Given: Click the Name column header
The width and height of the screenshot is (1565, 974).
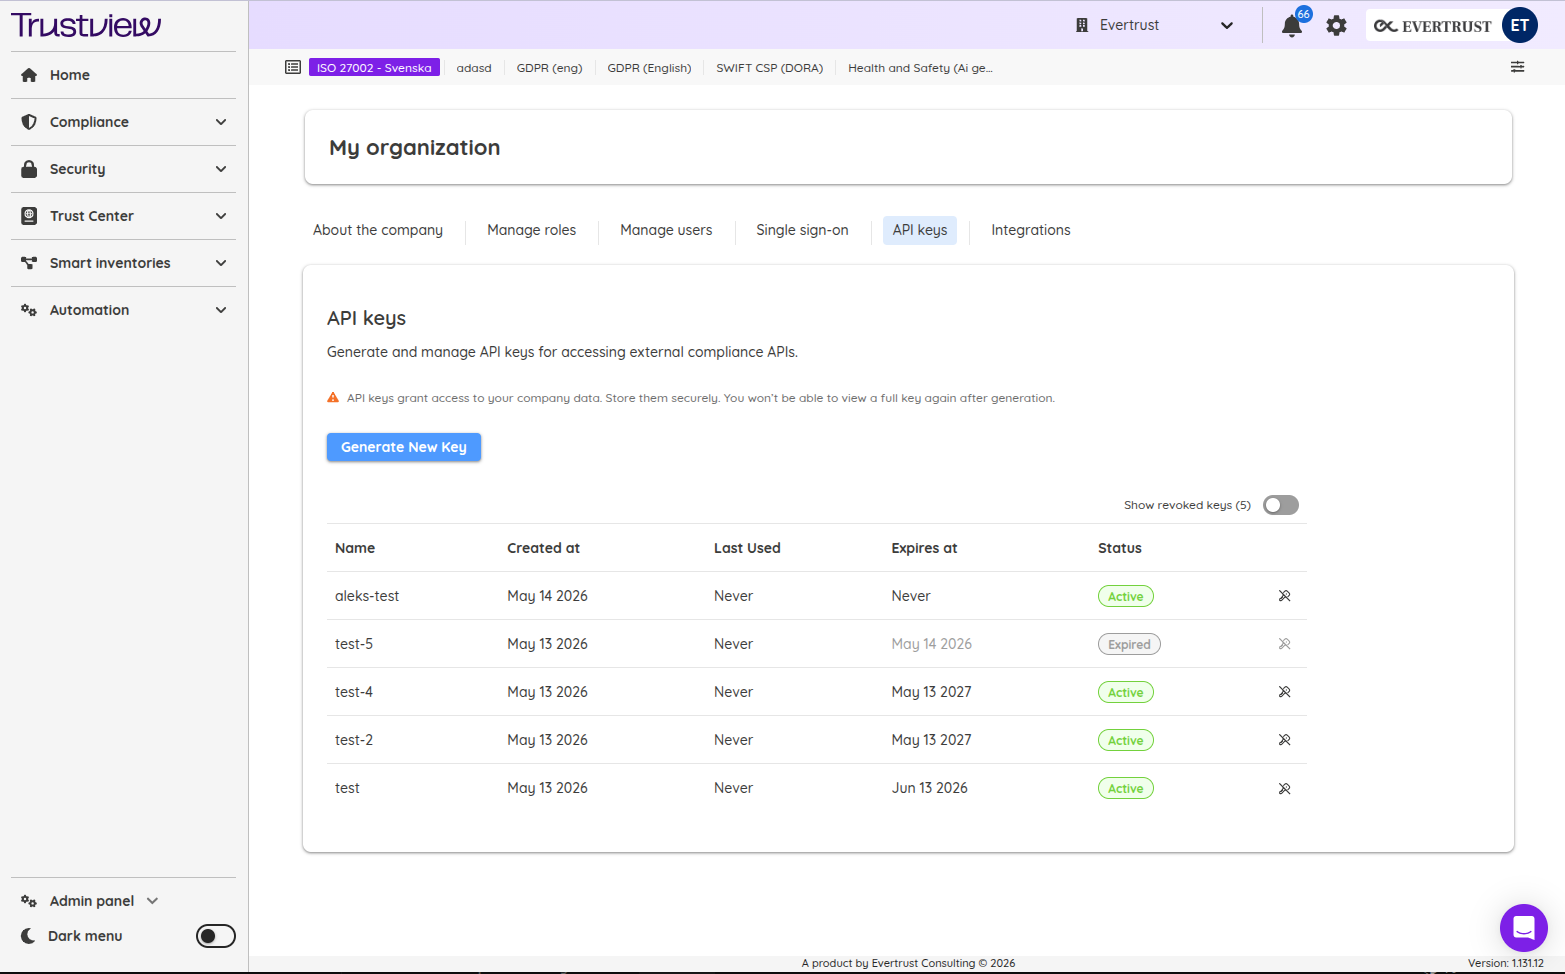Looking at the screenshot, I should tap(355, 548).
